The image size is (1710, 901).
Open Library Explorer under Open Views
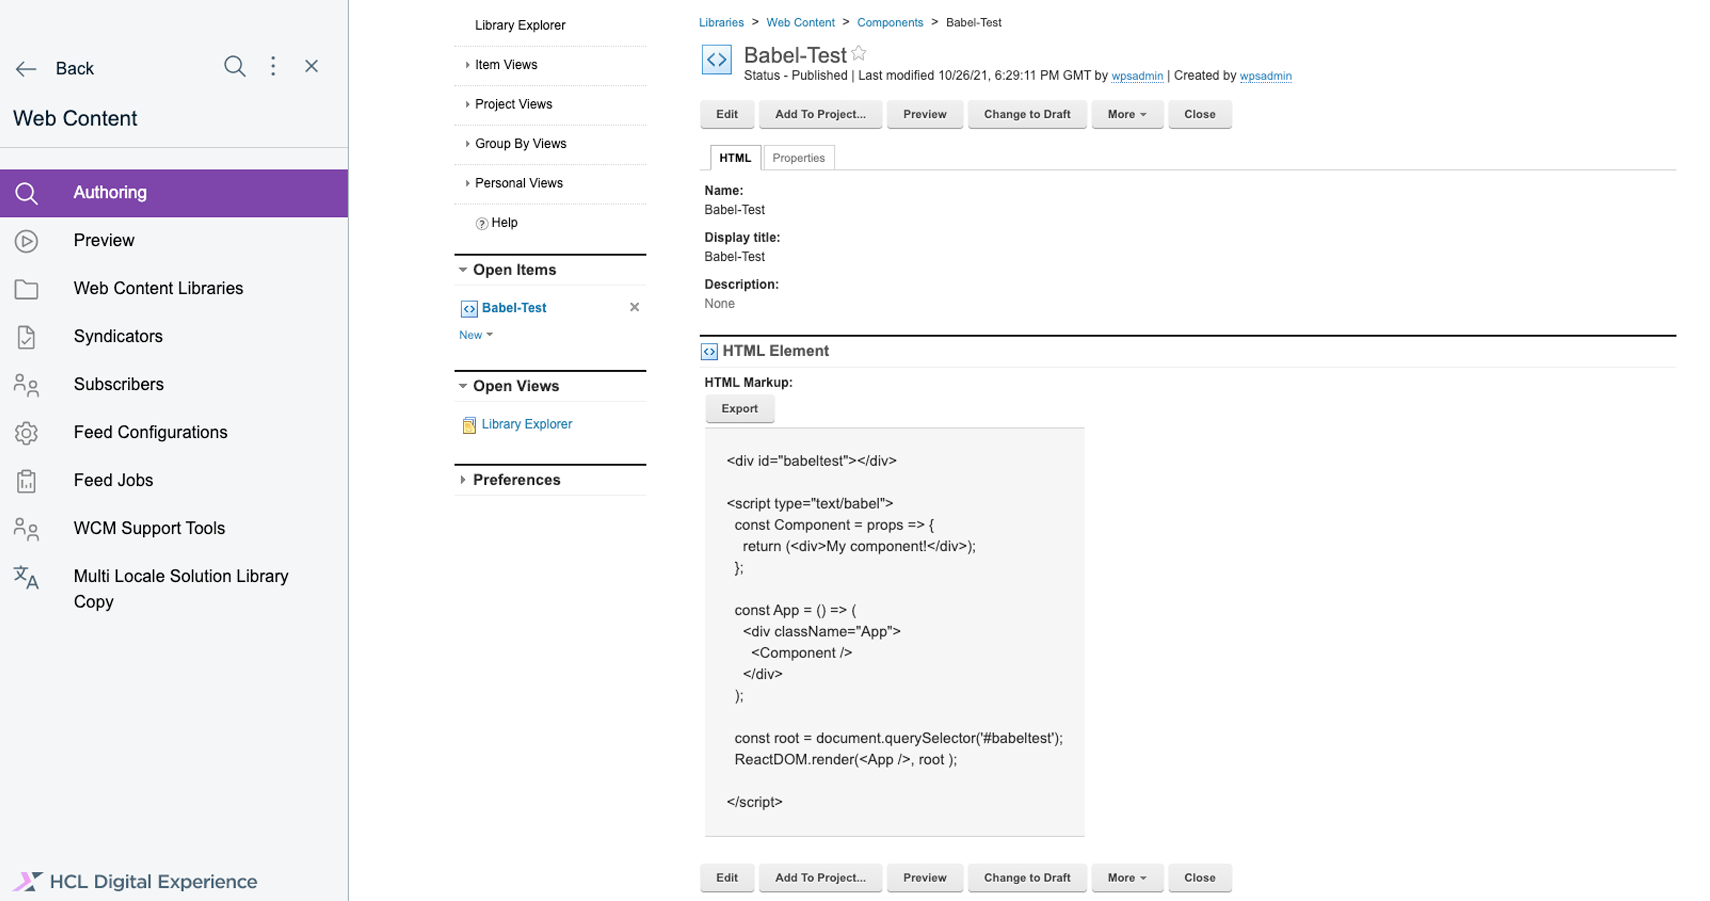527,425
